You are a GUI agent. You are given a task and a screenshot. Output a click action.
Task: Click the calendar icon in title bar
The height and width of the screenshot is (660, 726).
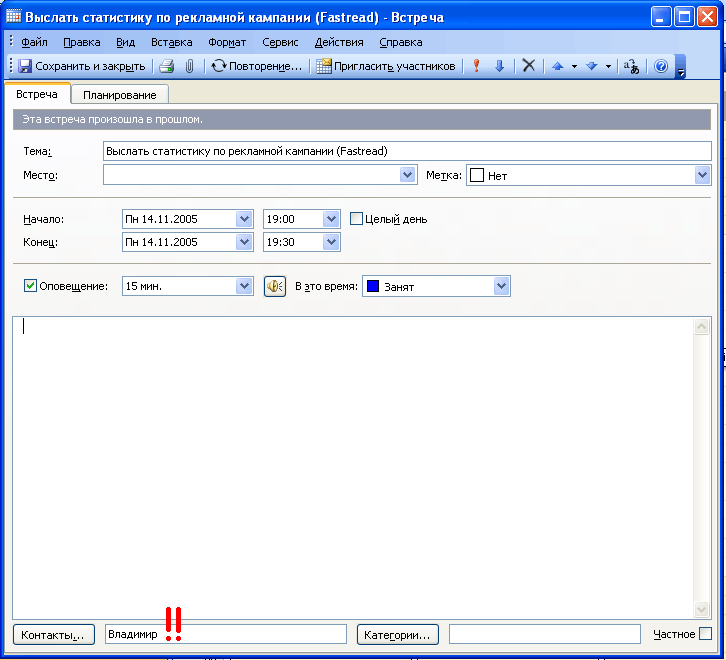coord(13,16)
